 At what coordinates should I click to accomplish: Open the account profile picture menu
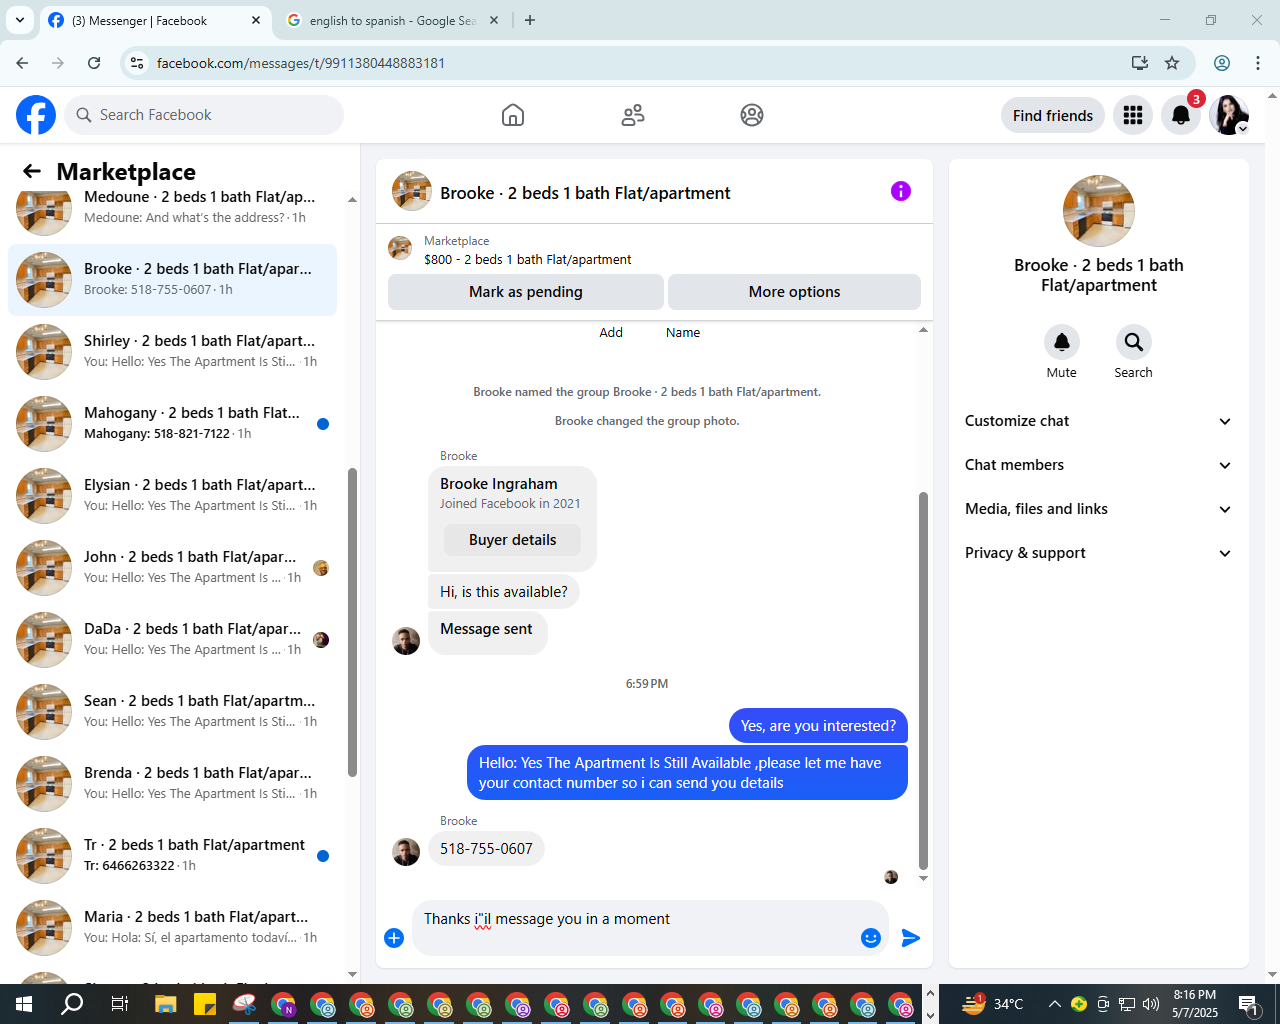pyautogui.click(x=1229, y=115)
